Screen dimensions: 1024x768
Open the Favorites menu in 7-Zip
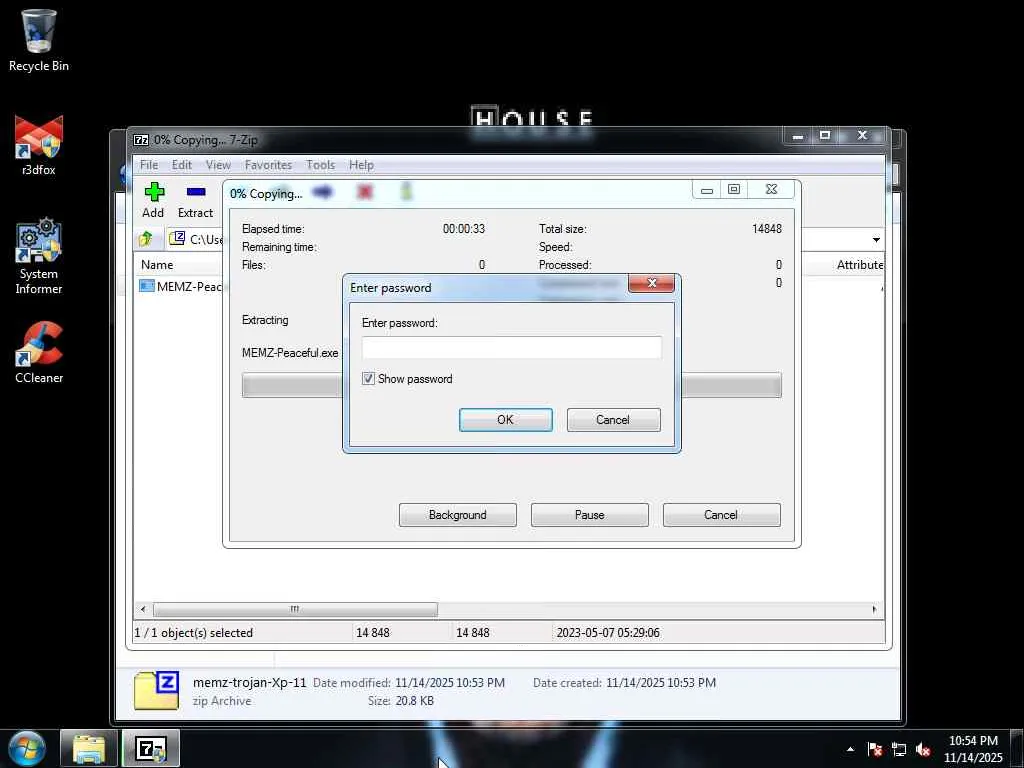pyautogui.click(x=268, y=165)
